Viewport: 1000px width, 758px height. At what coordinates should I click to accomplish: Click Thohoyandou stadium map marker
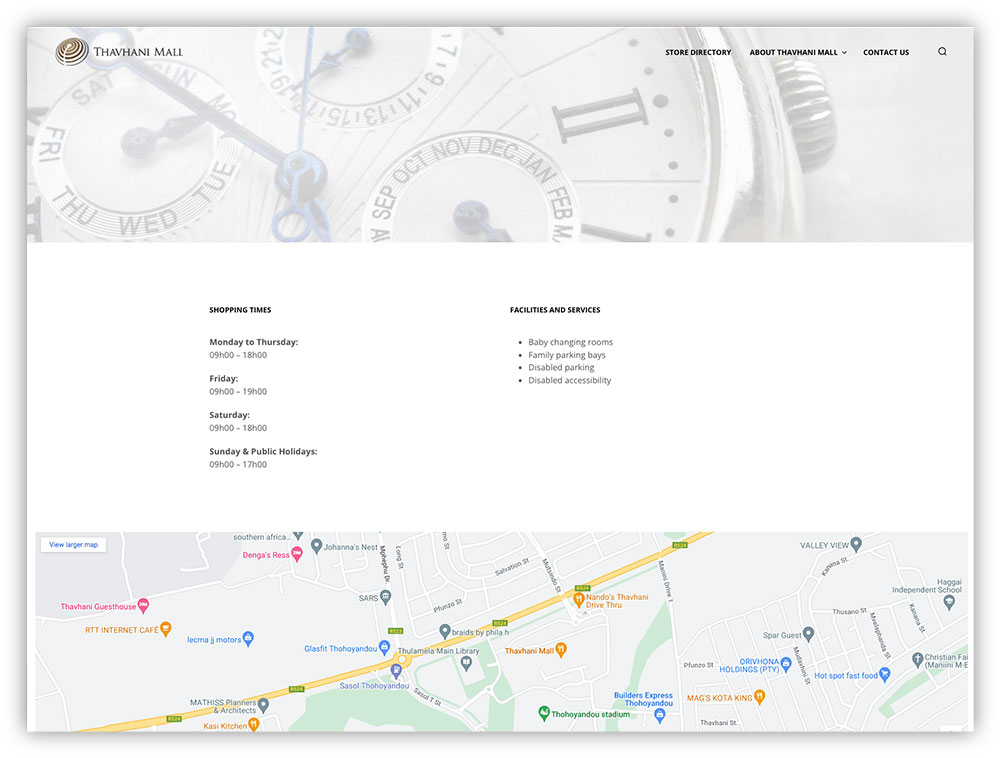tap(544, 713)
